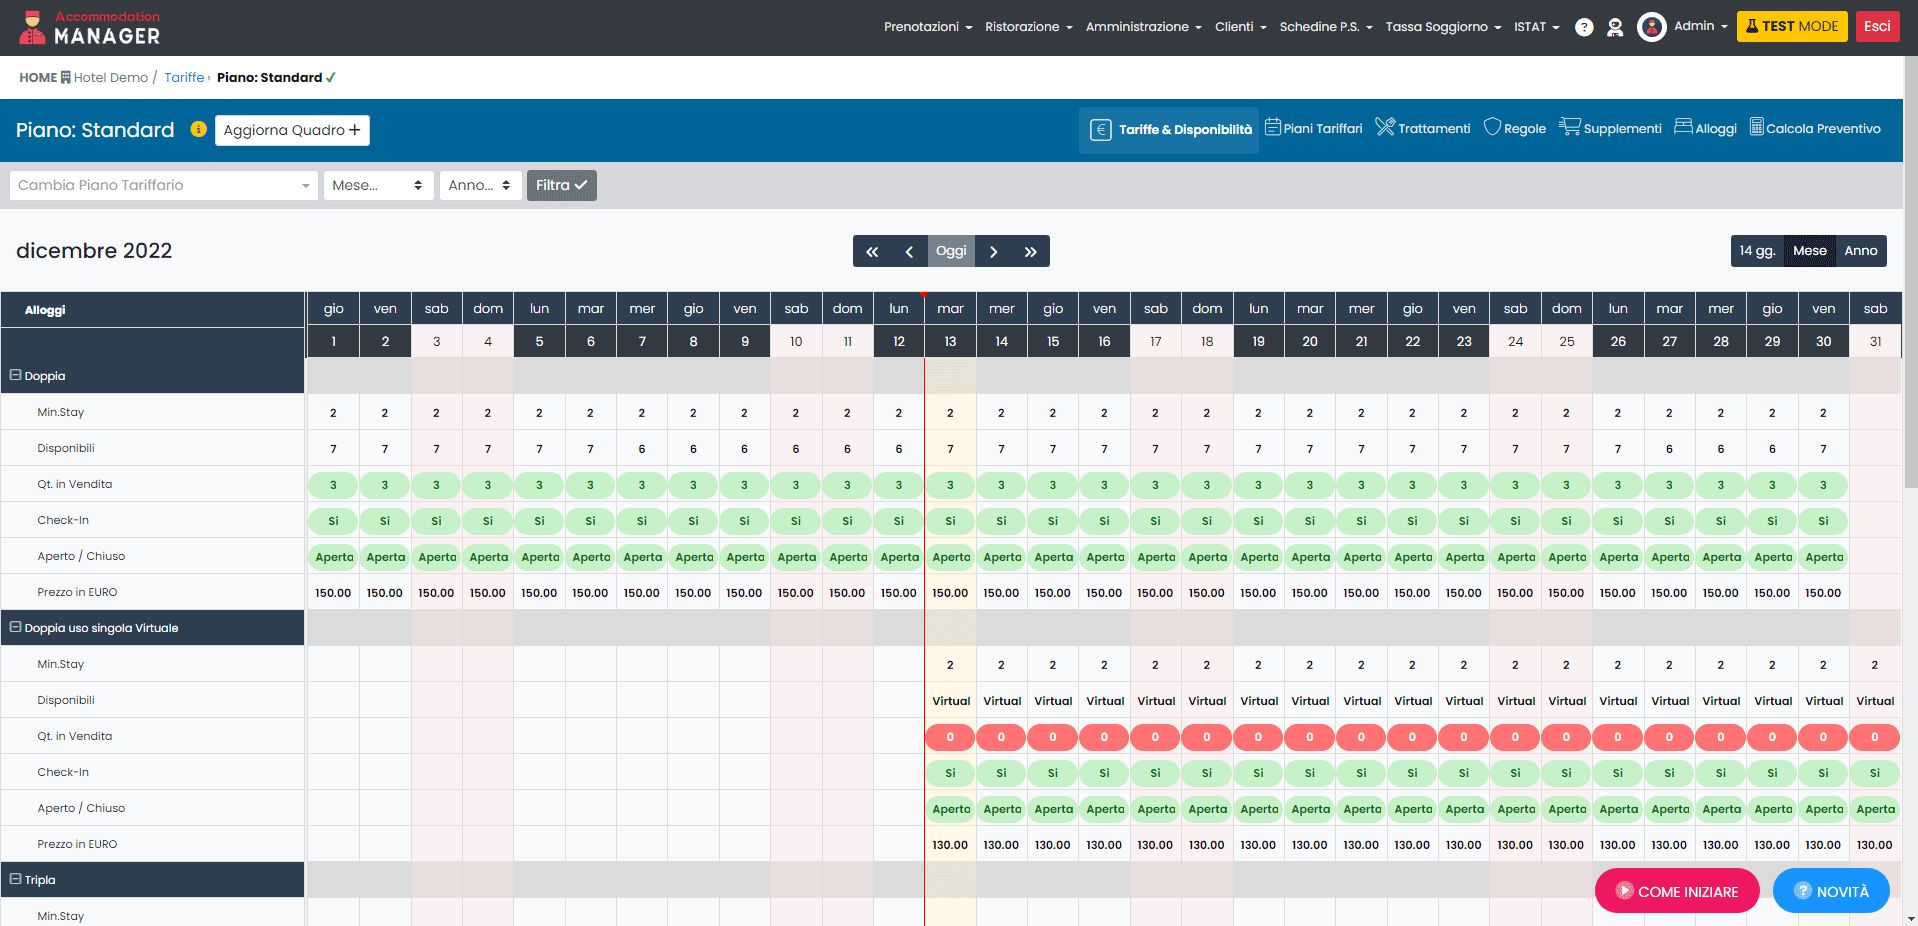The image size is (1918, 926).
Task: Click the yellow info icon beside Piano: Standard
Action: click(x=198, y=129)
